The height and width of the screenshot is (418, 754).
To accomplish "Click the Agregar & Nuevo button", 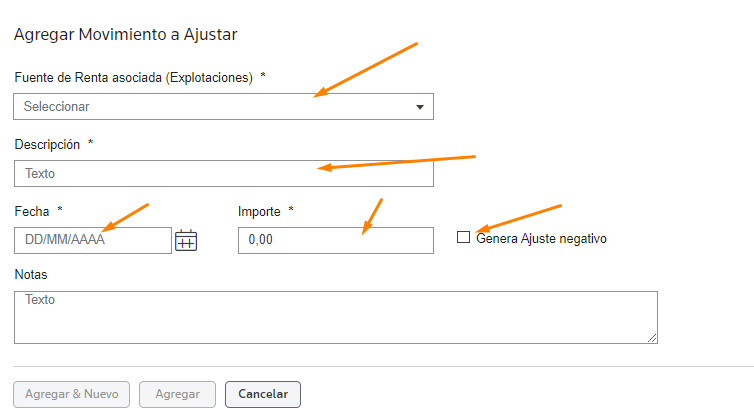I will pos(72,394).
